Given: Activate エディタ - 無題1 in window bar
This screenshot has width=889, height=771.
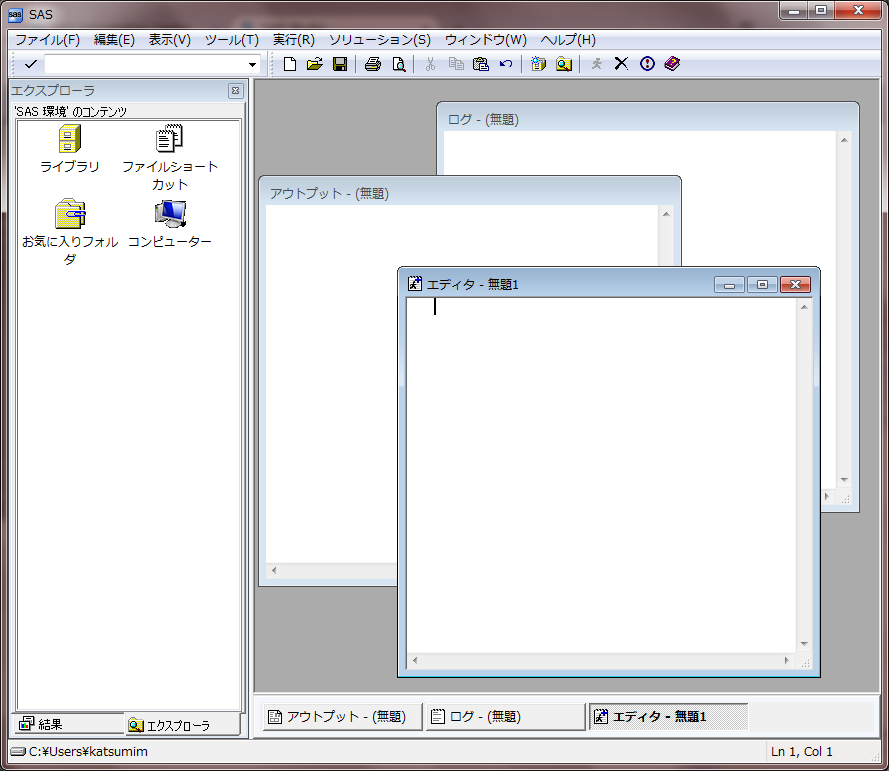Looking at the screenshot, I should pos(668,717).
